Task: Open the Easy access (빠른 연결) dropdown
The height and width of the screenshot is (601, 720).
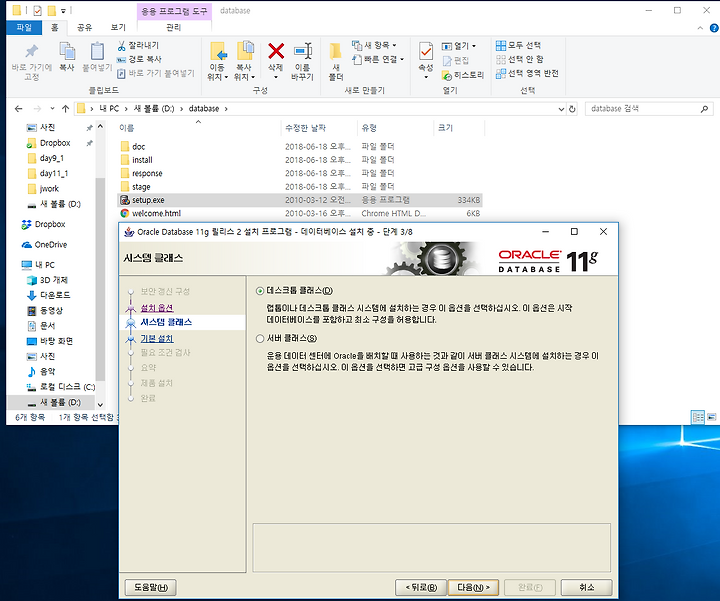Action: coord(378,59)
